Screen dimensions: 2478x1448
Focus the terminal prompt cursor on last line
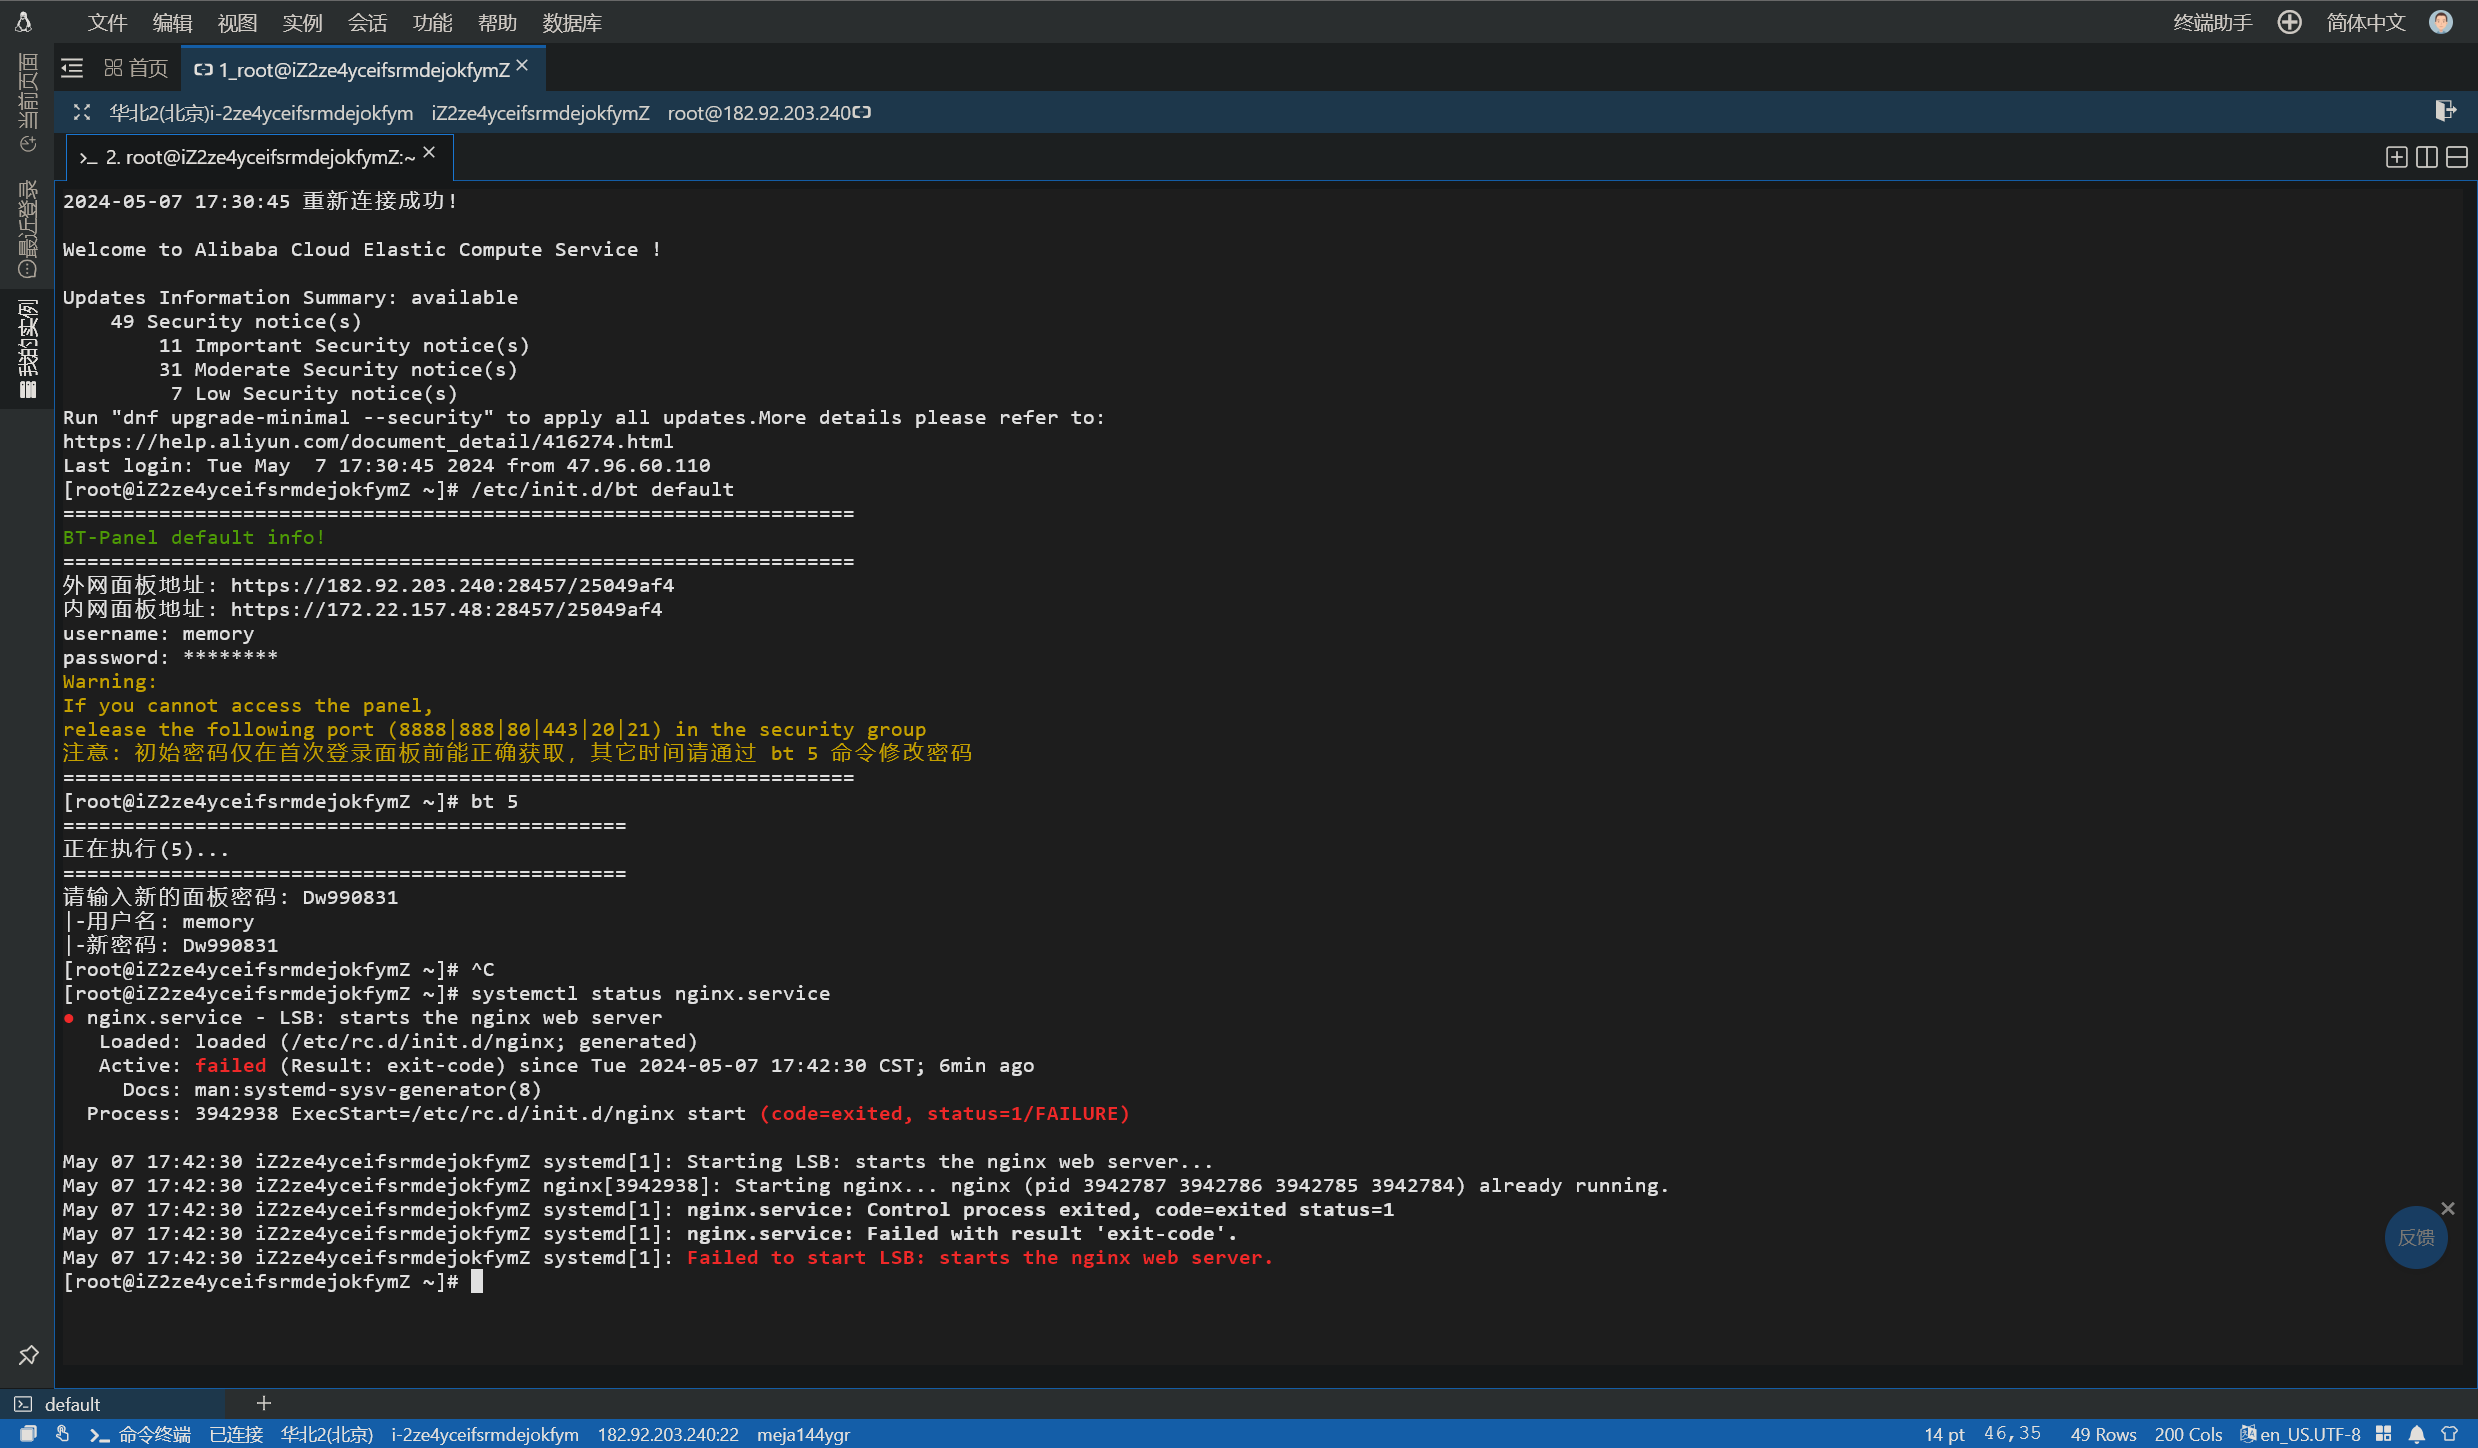[x=477, y=1281]
